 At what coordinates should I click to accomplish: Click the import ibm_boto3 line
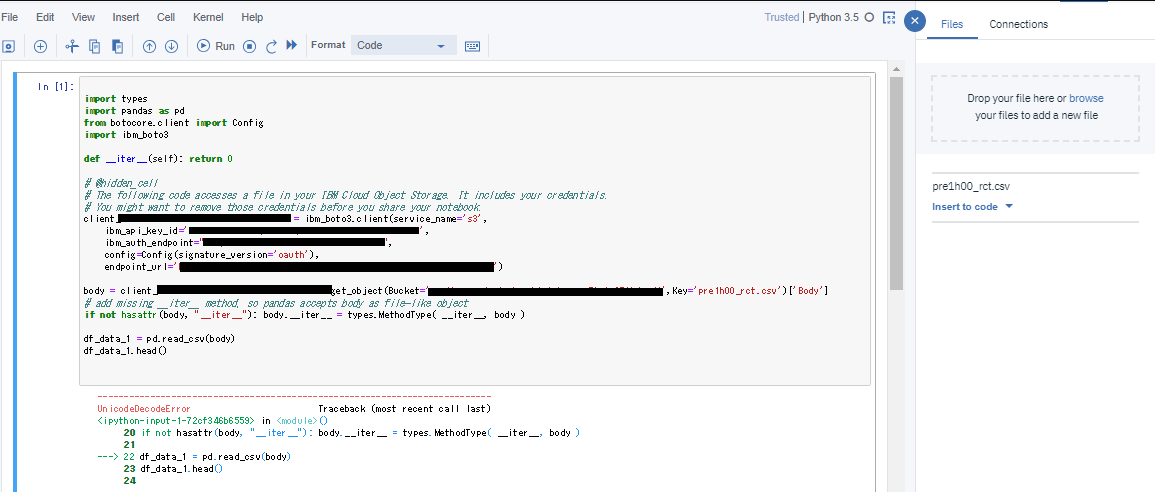127,135
